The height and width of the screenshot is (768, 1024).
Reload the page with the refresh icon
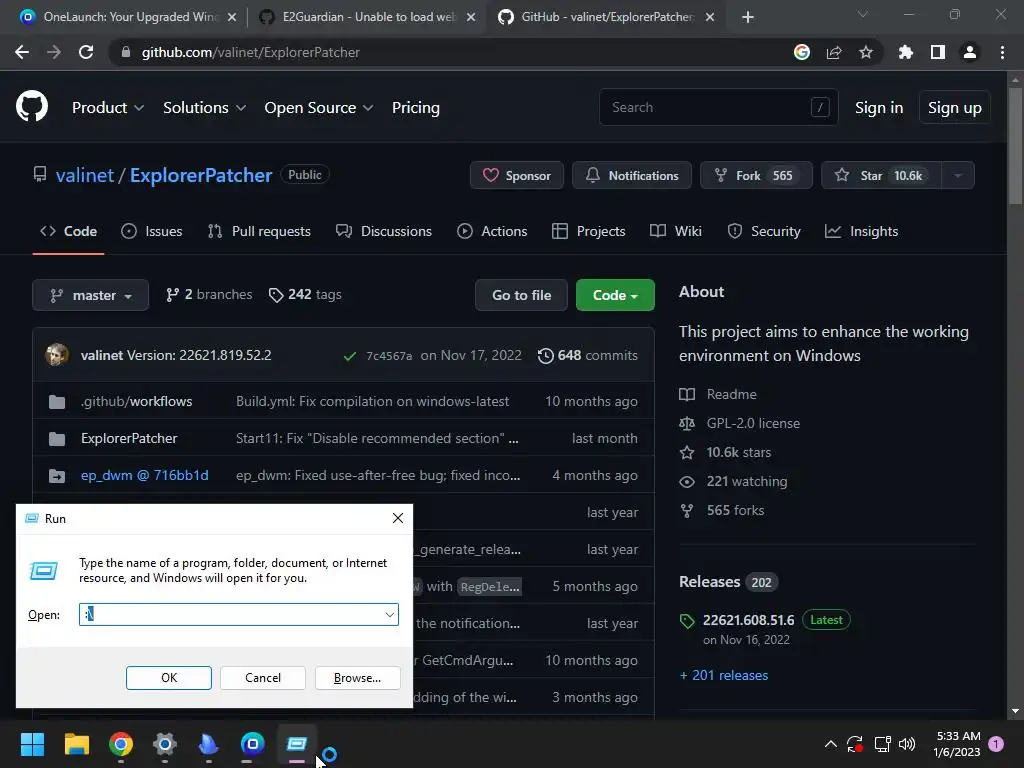86,52
